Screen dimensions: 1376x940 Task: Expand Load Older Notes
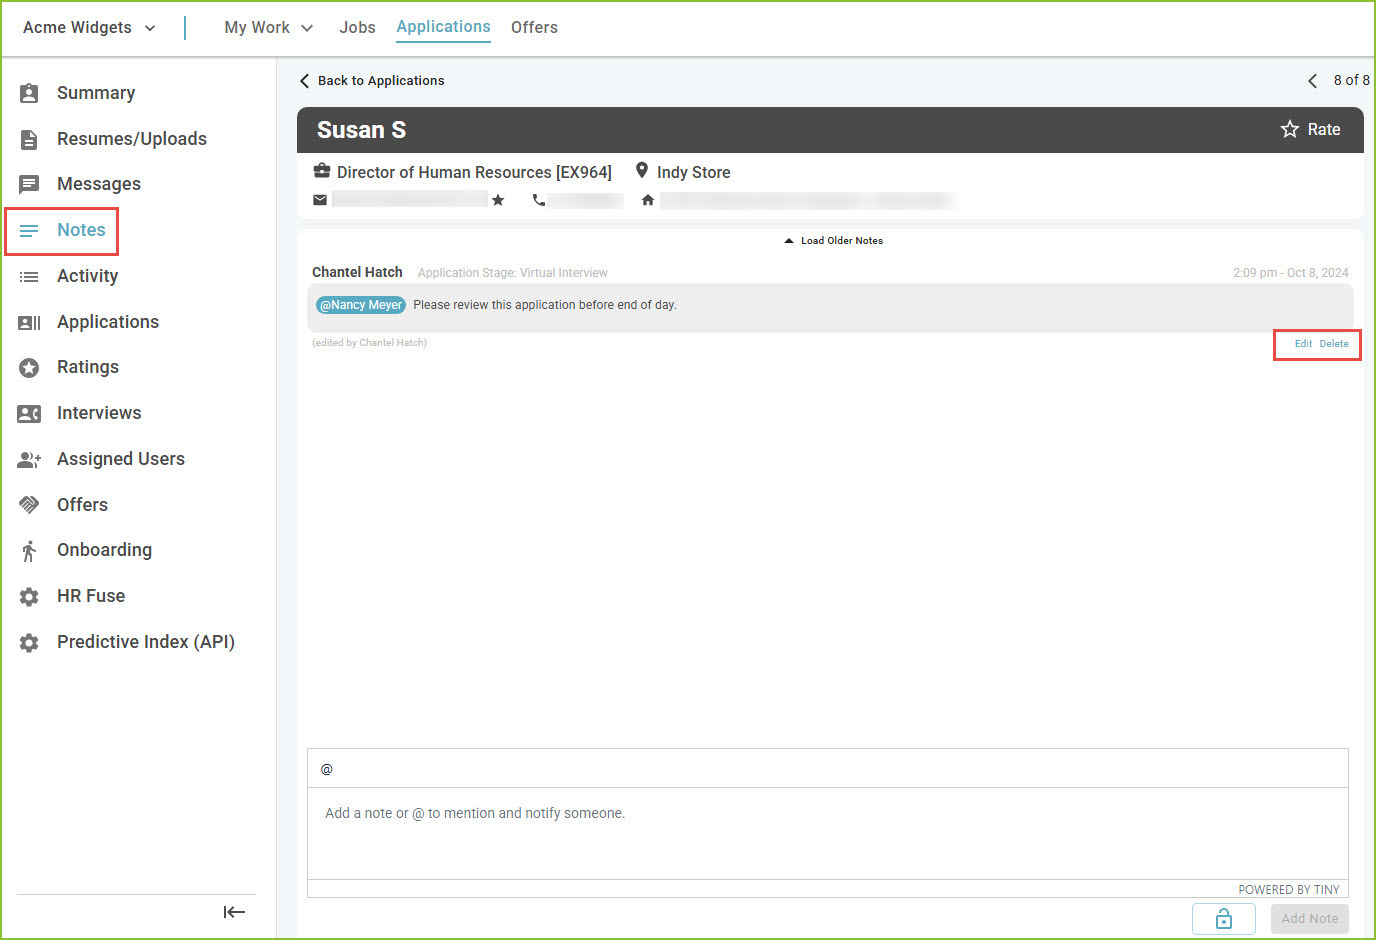[x=833, y=241]
